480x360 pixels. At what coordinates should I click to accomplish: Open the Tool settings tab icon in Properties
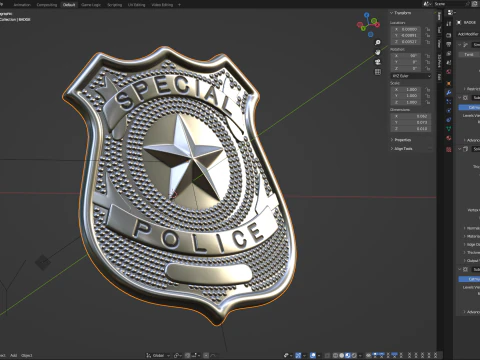point(449,24)
